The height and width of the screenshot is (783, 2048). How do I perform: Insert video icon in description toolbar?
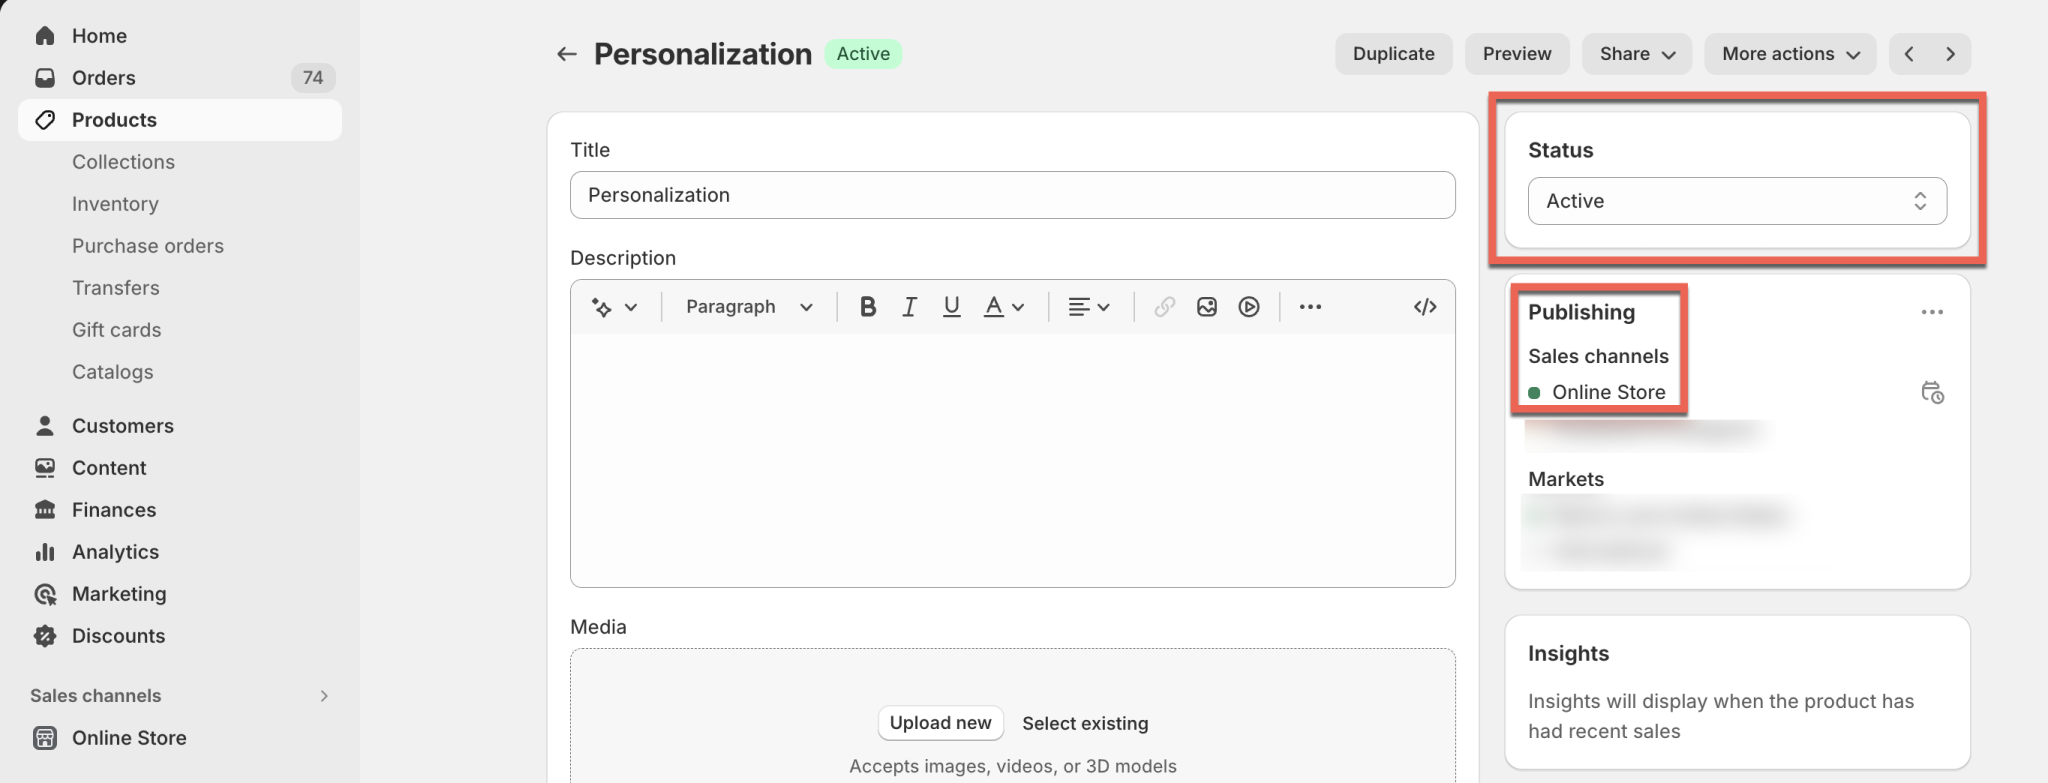coord(1249,307)
